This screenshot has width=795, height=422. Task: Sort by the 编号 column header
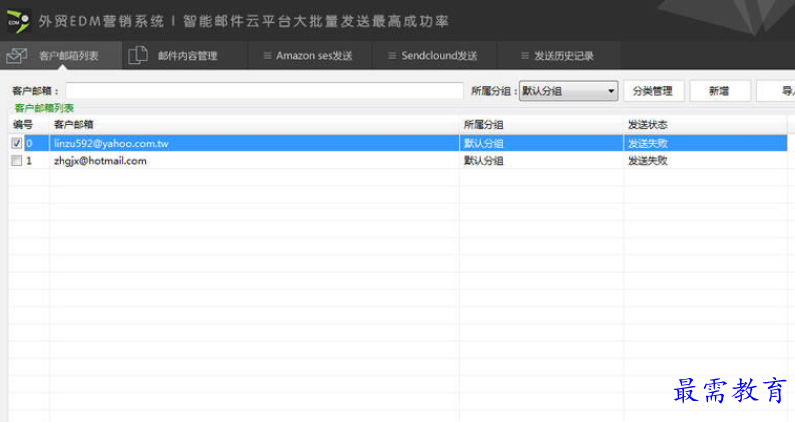click(29, 125)
